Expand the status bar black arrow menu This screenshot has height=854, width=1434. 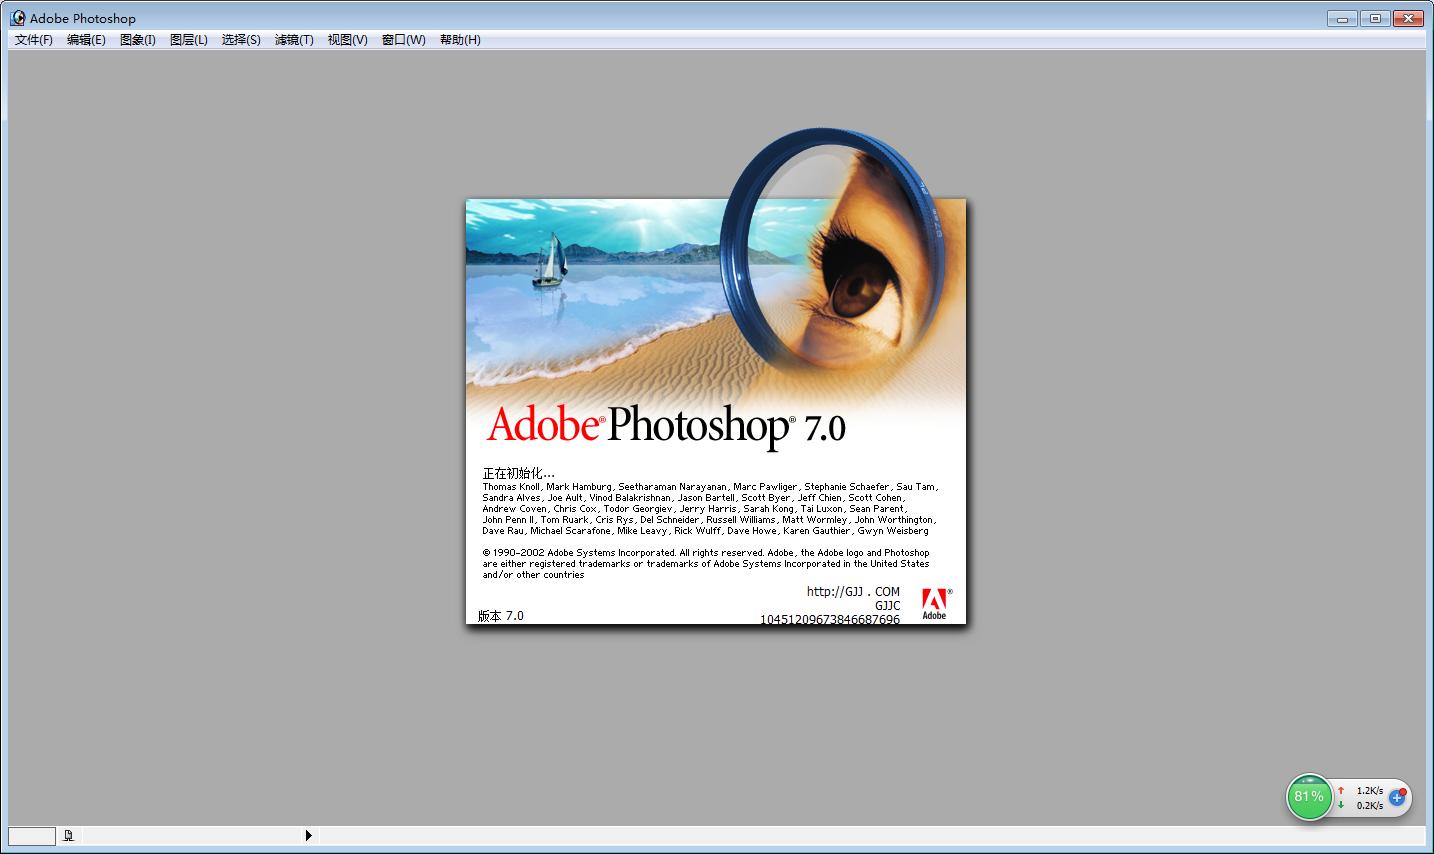(308, 836)
